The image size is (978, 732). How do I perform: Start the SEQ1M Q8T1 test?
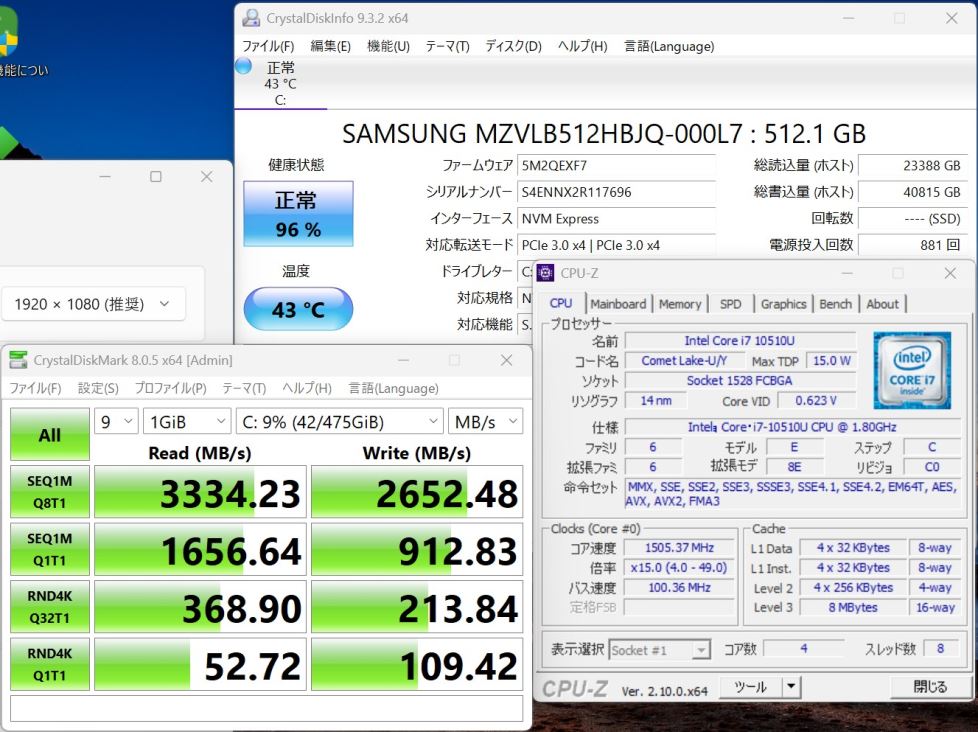point(50,492)
